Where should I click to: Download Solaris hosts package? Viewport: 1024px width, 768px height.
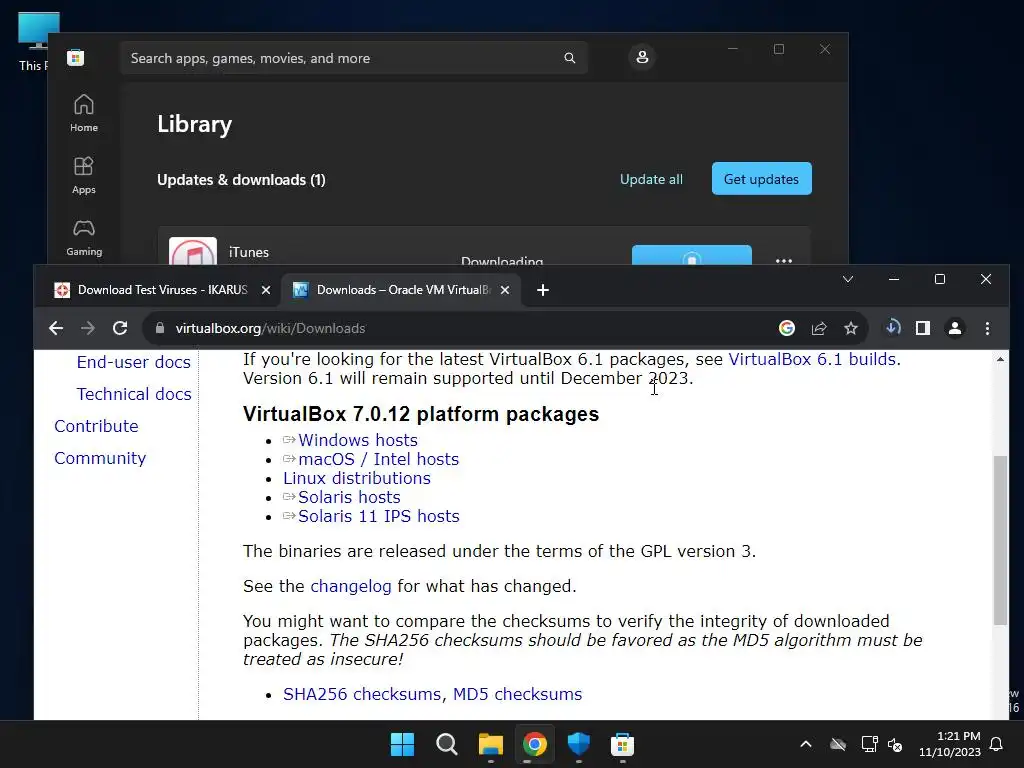point(349,497)
